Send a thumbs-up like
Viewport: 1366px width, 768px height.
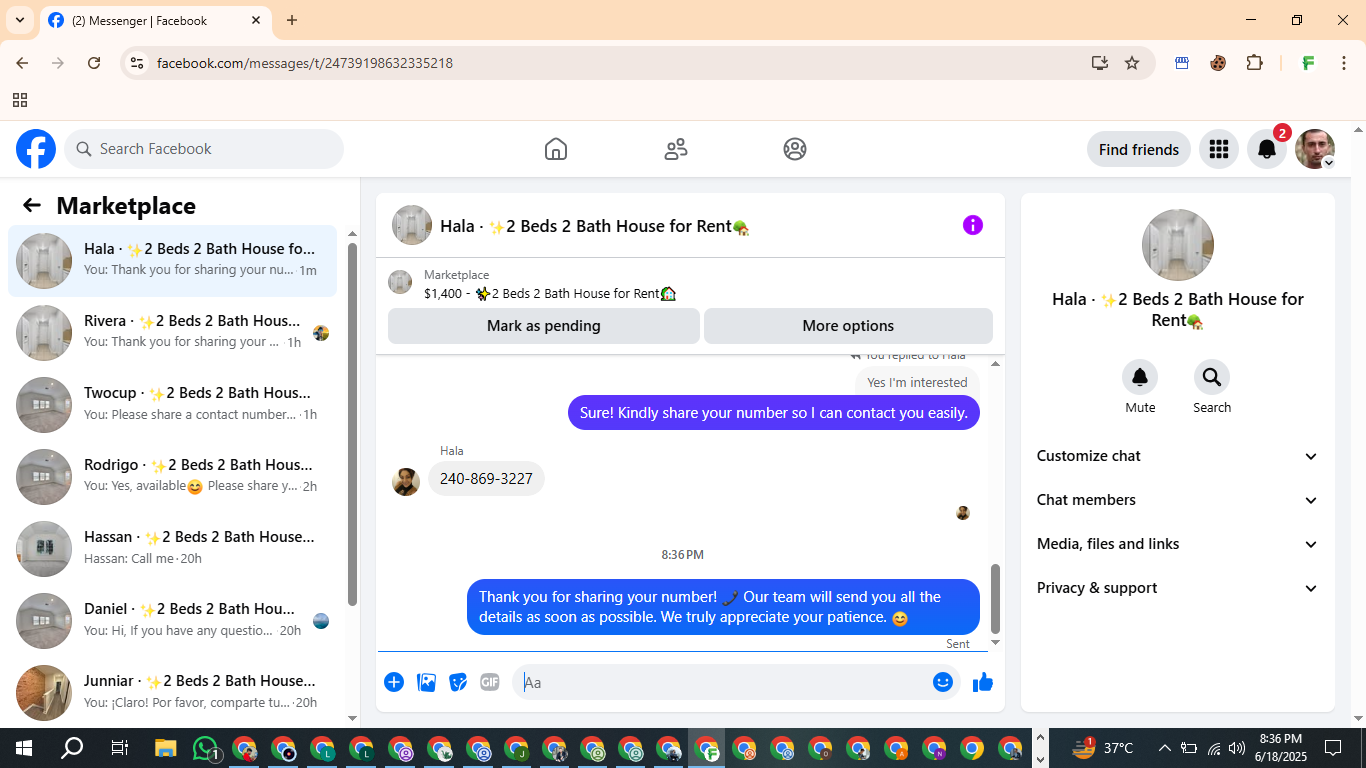(983, 682)
